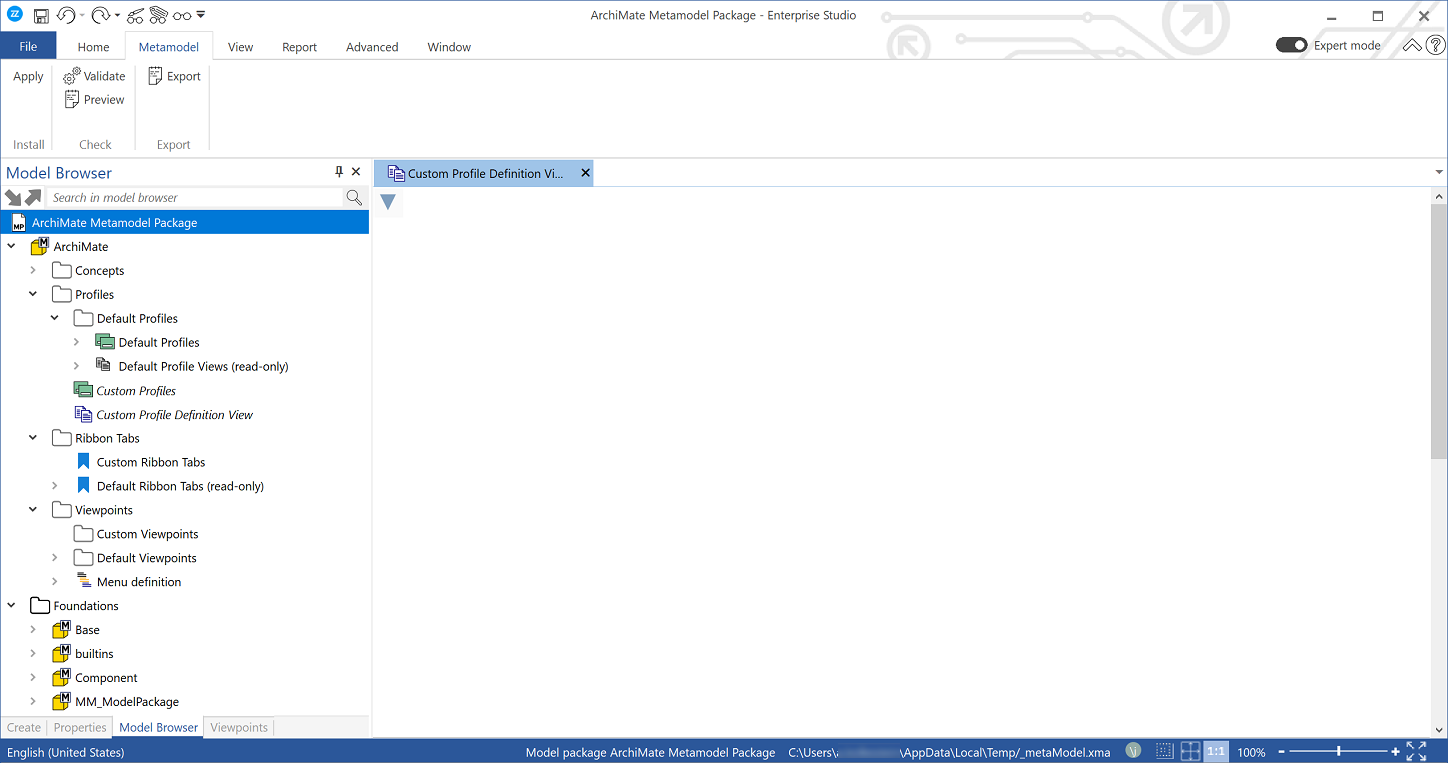Expand the Base foundation package
The height and width of the screenshot is (763, 1448).
click(33, 629)
